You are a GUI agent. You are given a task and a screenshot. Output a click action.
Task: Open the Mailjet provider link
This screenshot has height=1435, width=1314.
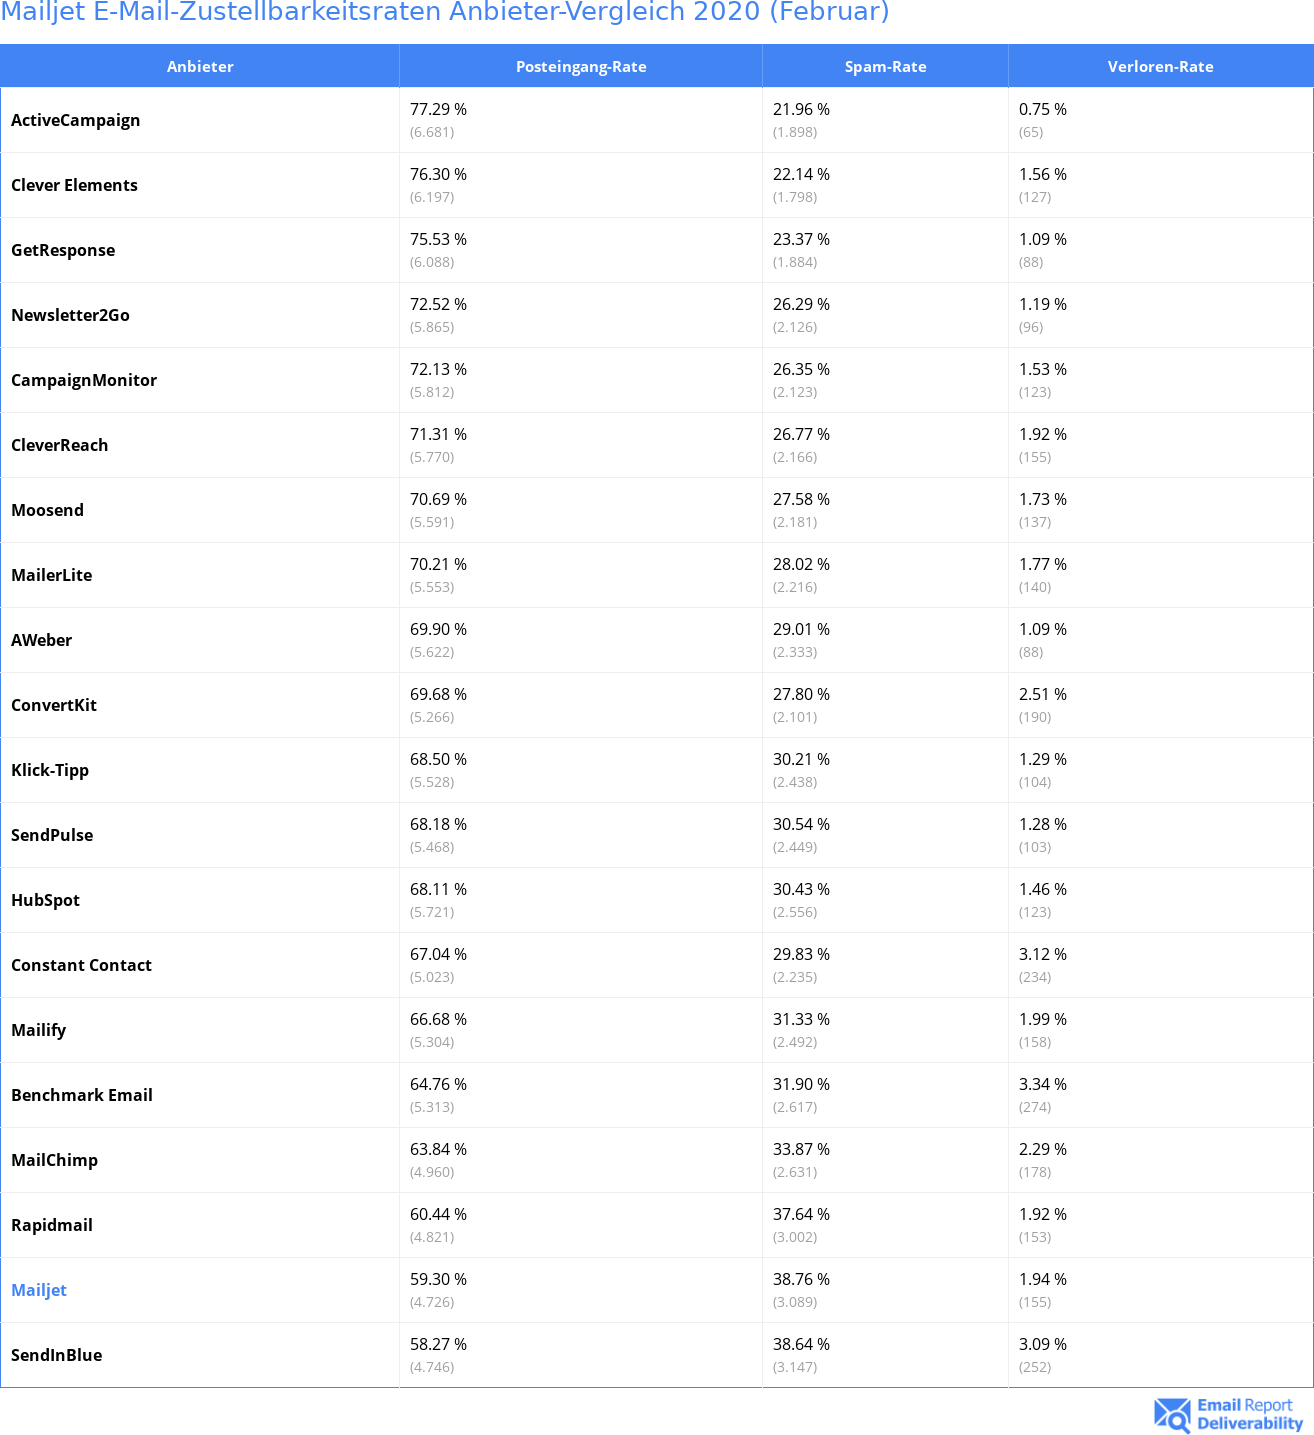(39, 1290)
